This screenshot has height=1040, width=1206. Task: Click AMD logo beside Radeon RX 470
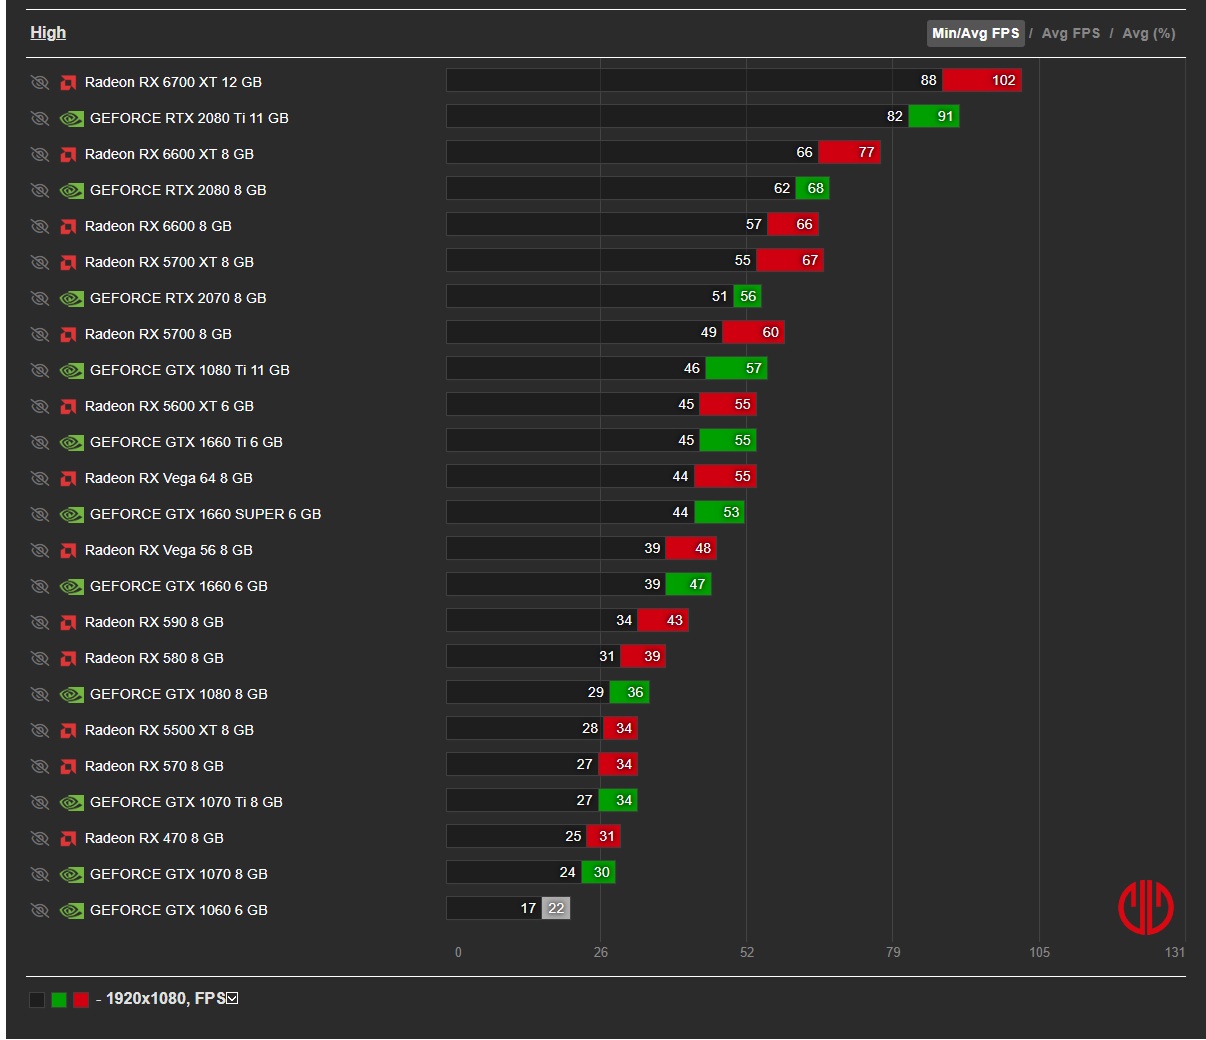pos(68,838)
